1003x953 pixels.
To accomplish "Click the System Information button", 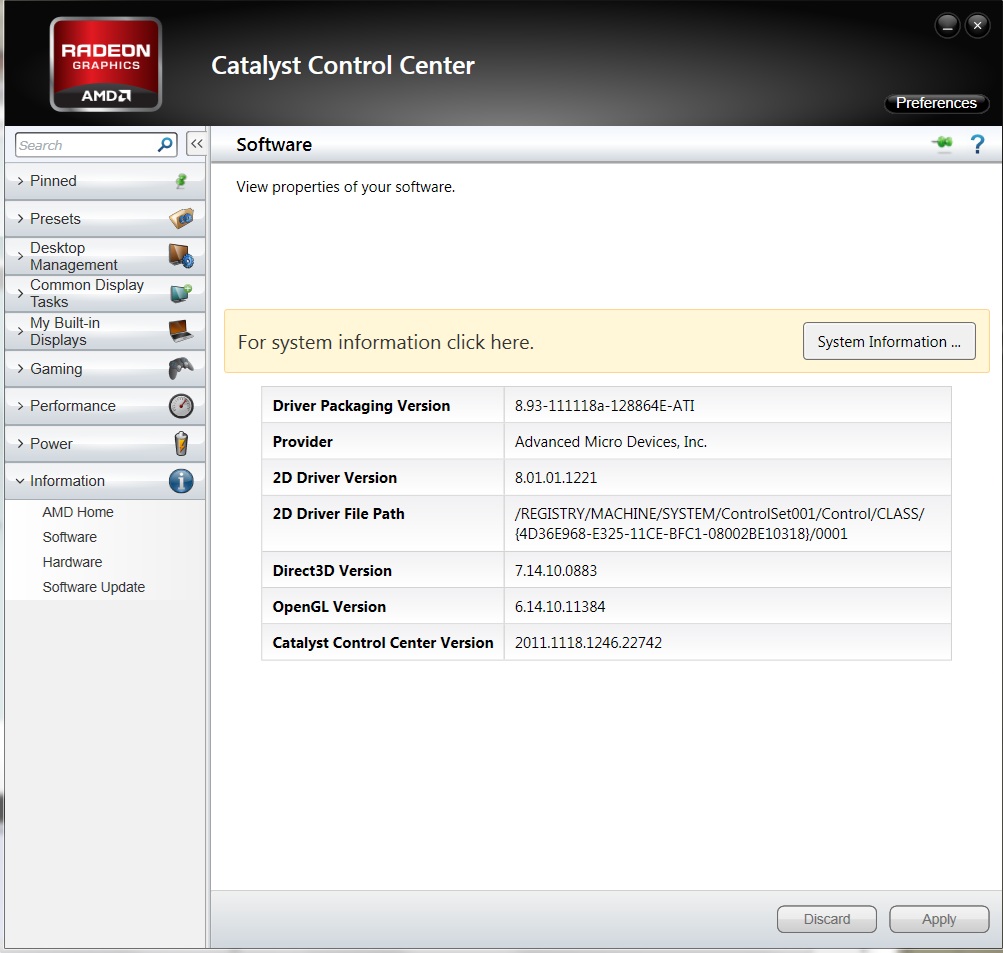I will point(889,342).
